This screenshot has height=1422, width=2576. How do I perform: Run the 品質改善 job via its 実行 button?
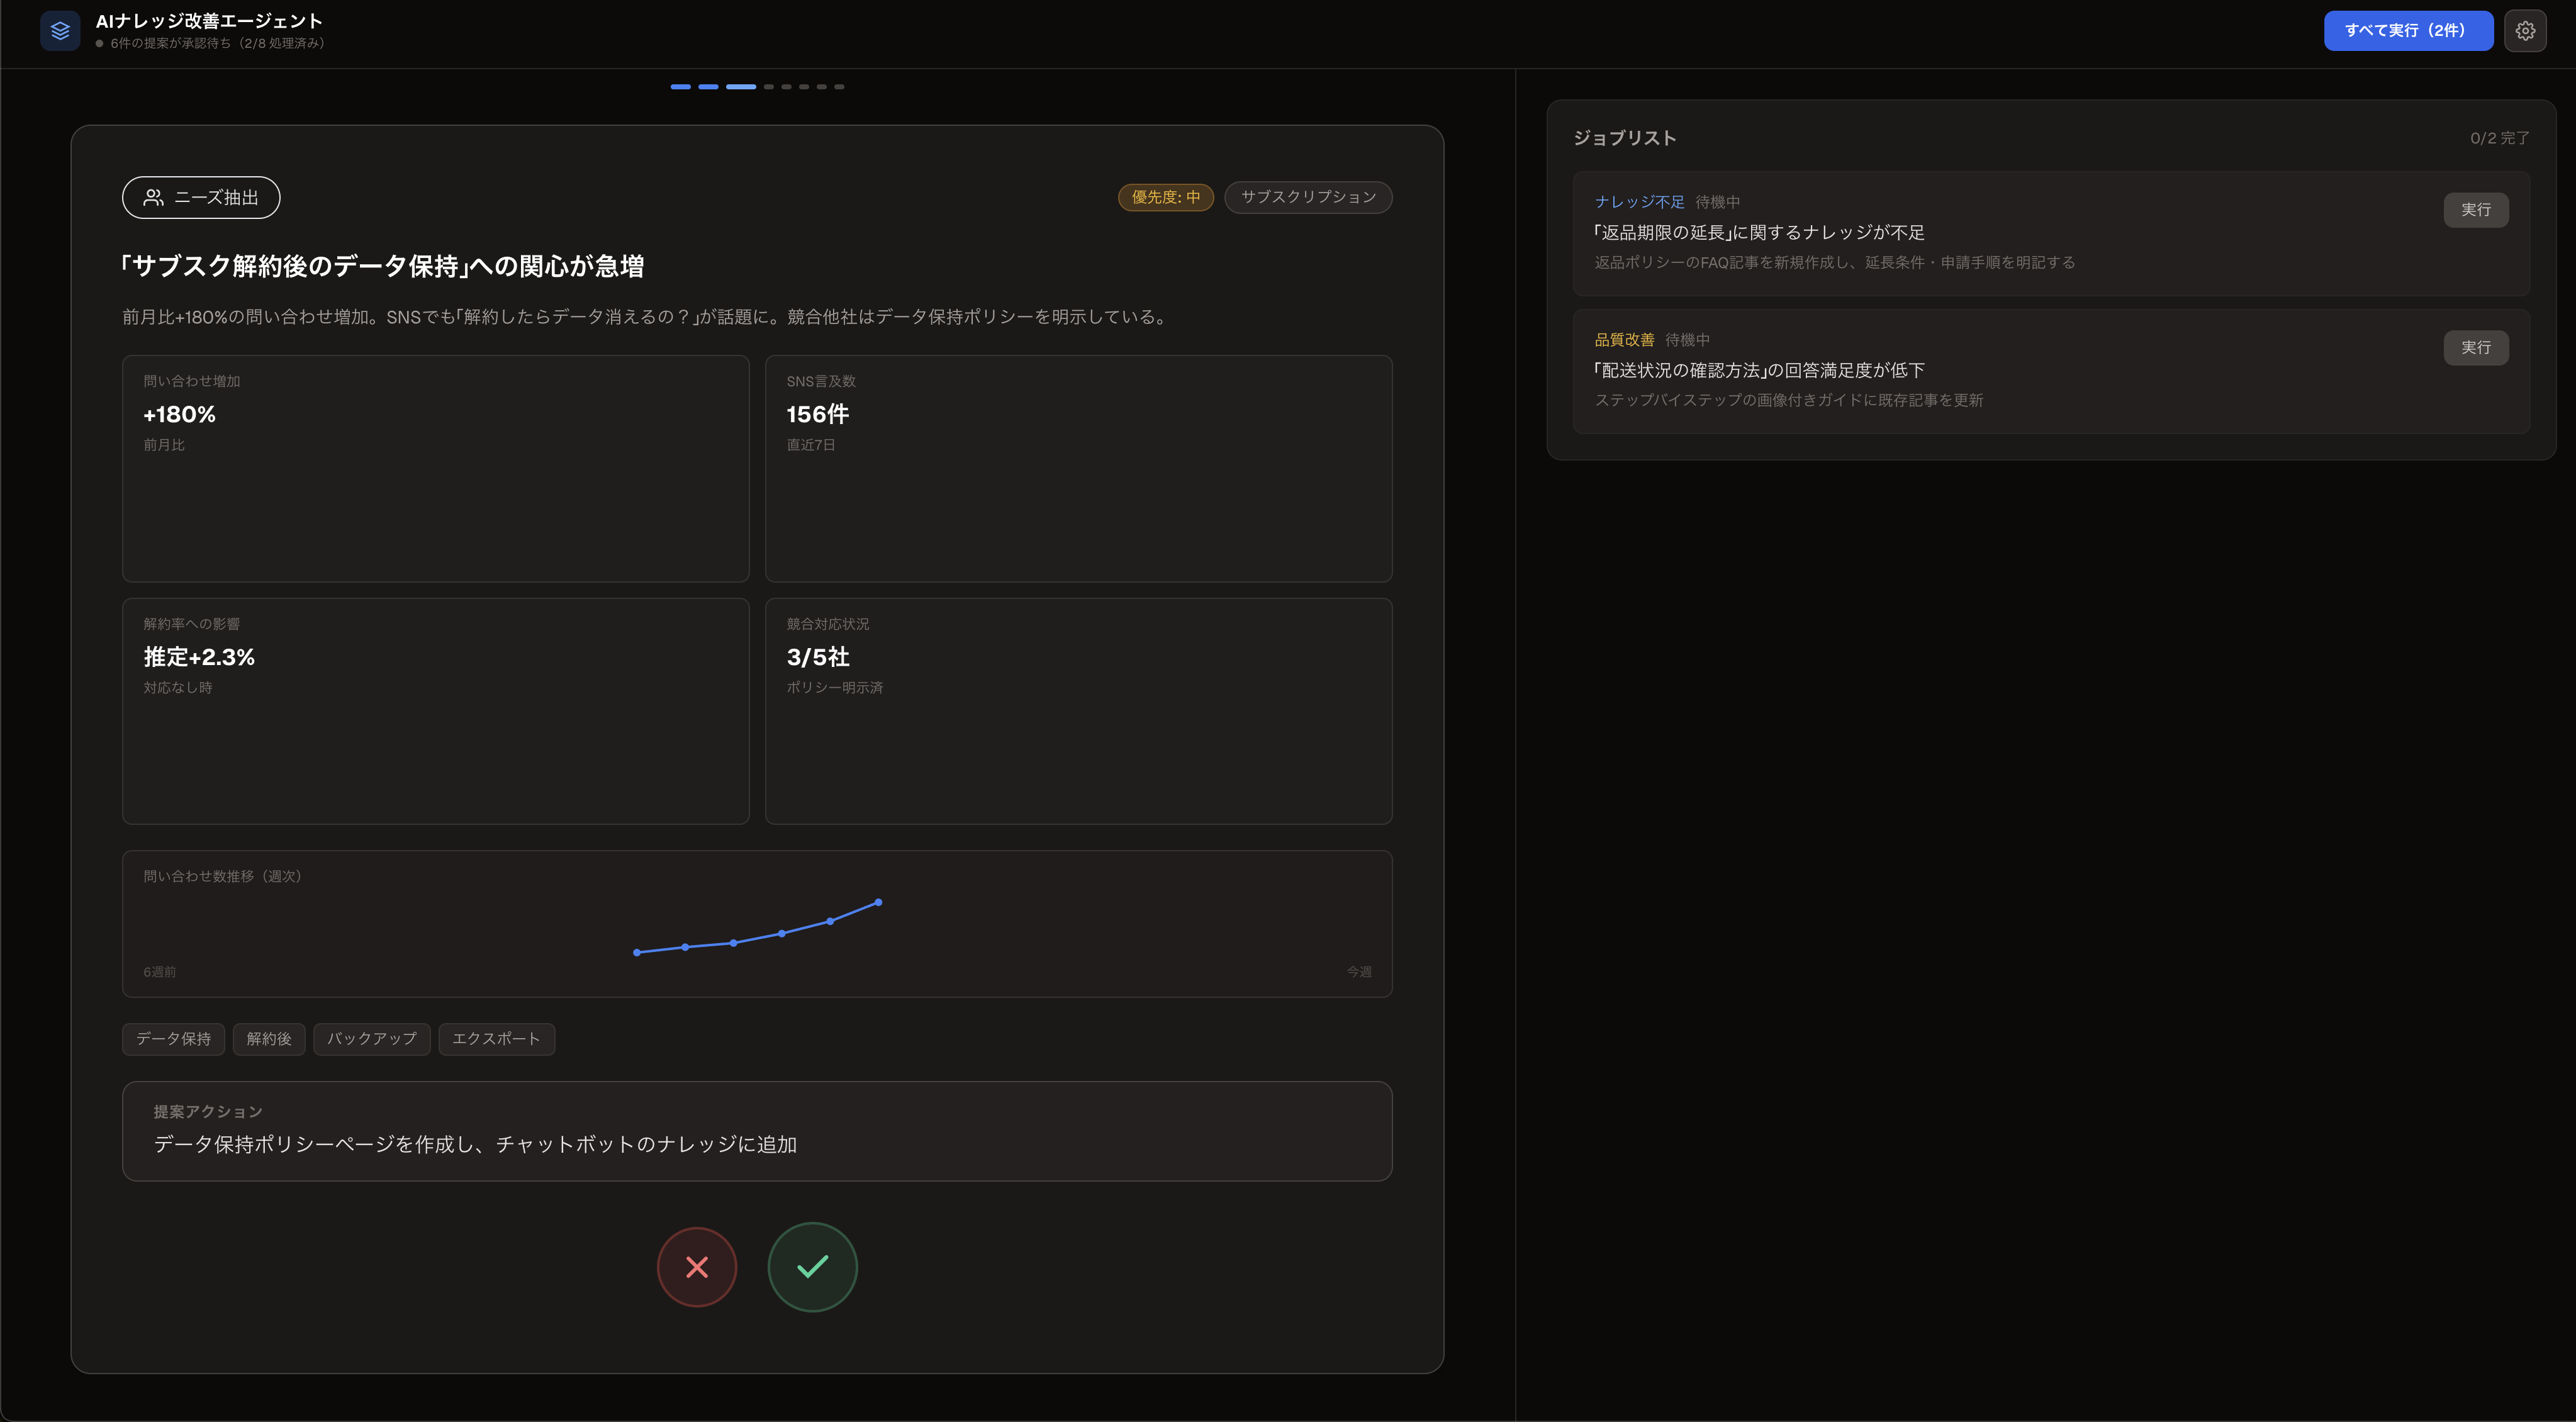pos(2476,348)
